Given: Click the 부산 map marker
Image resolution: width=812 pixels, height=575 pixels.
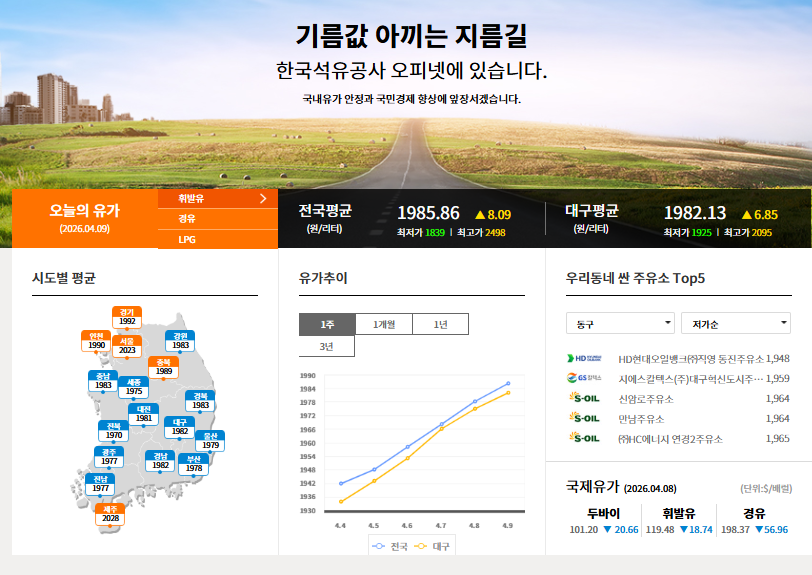Looking at the screenshot, I should tap(194, 463).
